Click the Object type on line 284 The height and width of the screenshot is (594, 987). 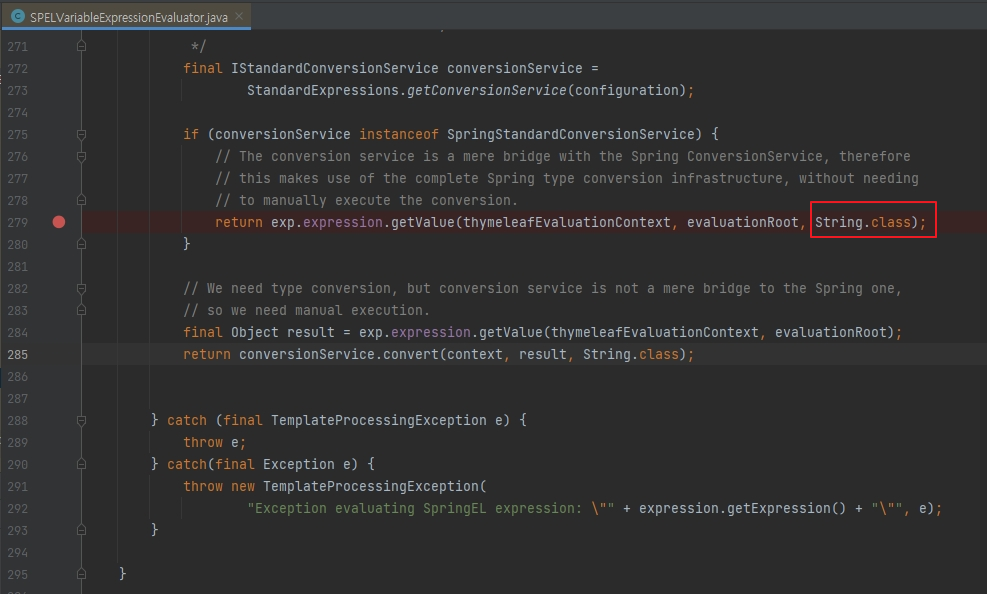[255, 332]
